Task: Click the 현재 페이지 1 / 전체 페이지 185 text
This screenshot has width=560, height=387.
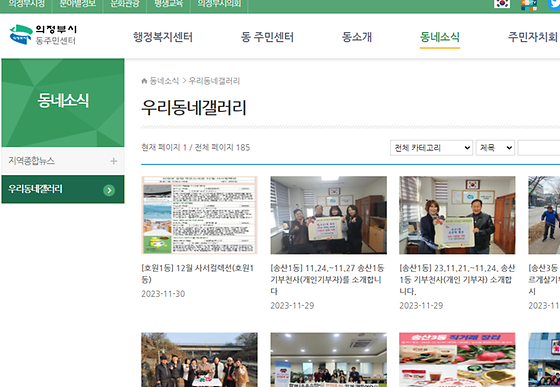Action: click(196, 147)
